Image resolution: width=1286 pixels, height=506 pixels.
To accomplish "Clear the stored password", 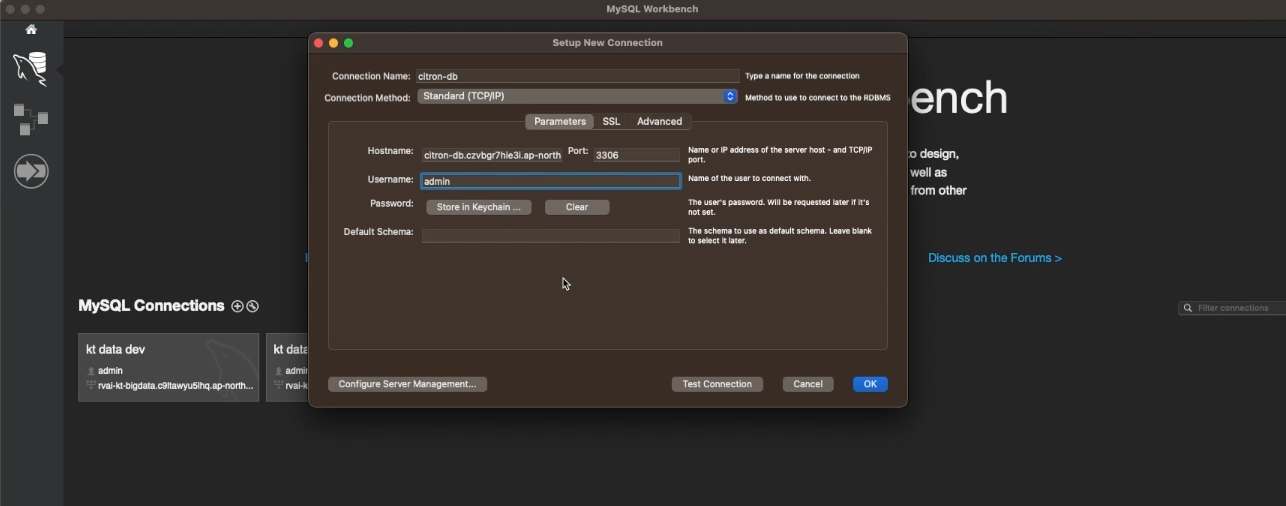I will tap(577, 207).
